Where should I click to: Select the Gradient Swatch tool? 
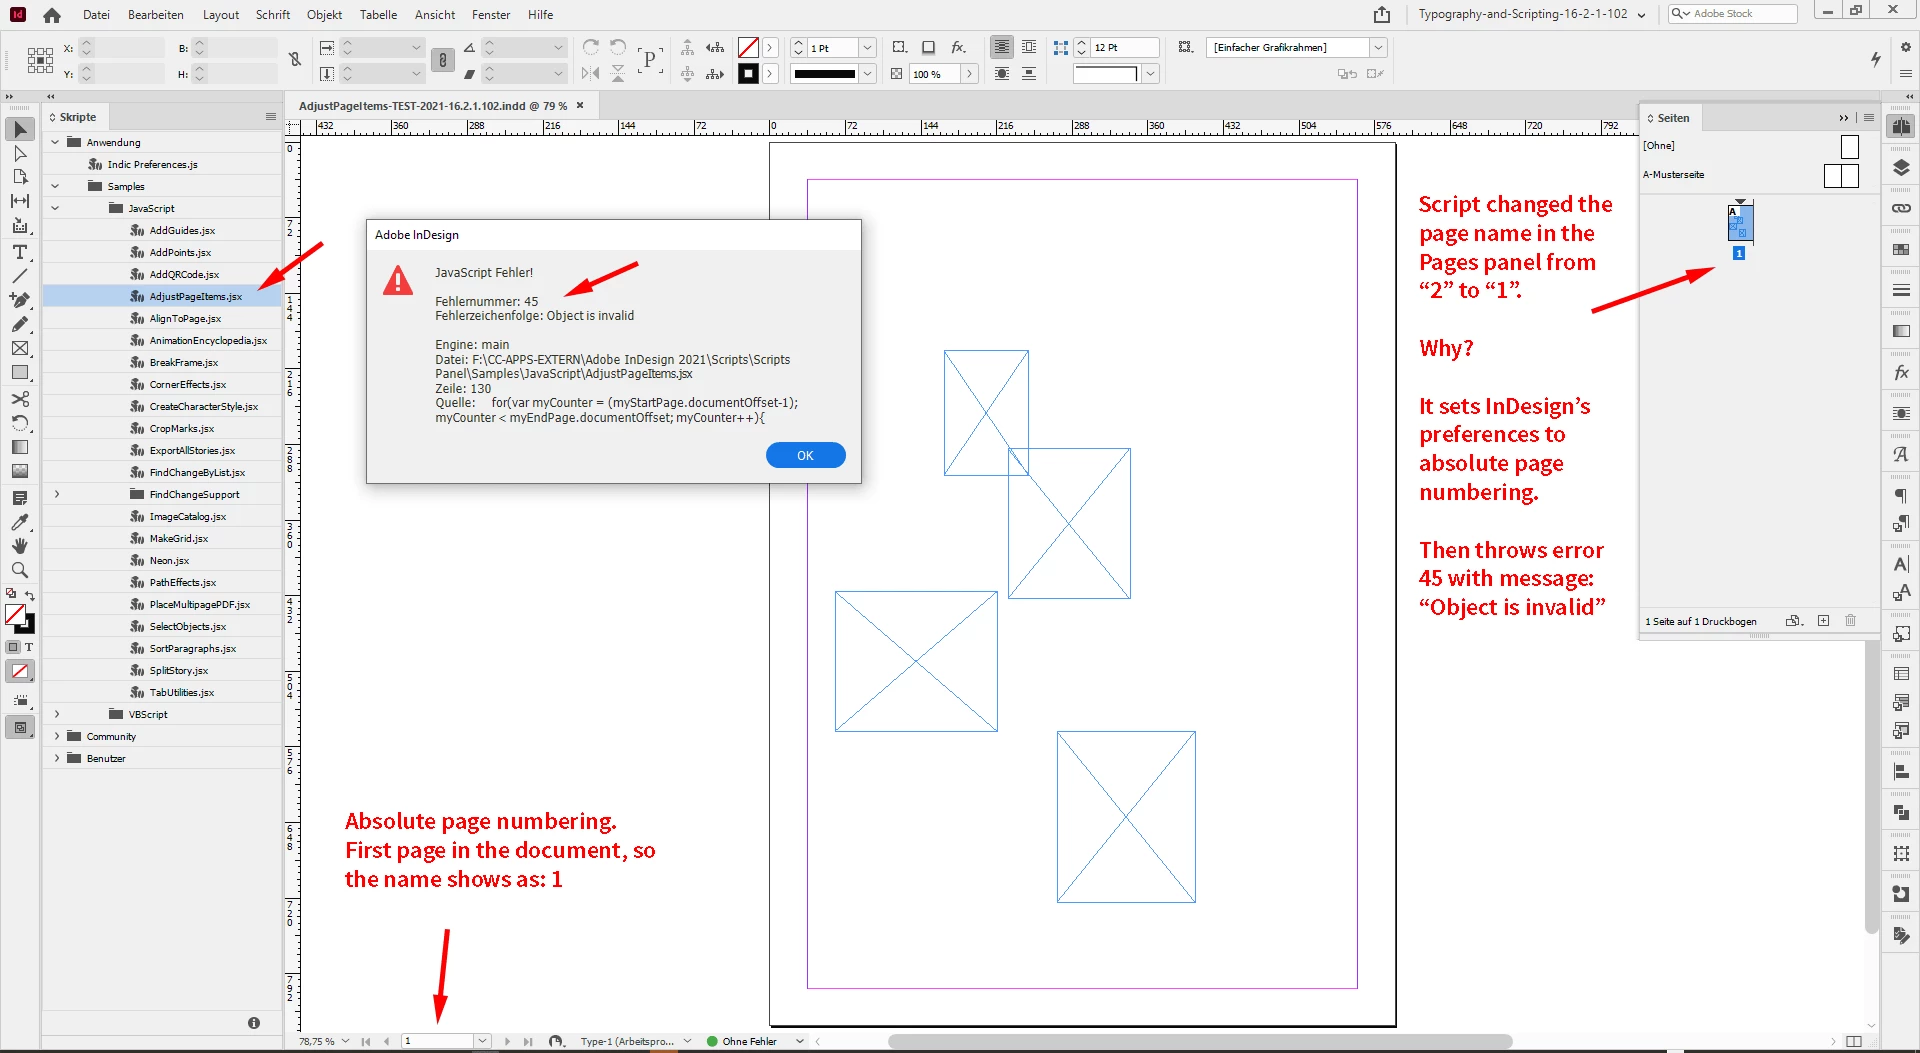coord(20,447)
